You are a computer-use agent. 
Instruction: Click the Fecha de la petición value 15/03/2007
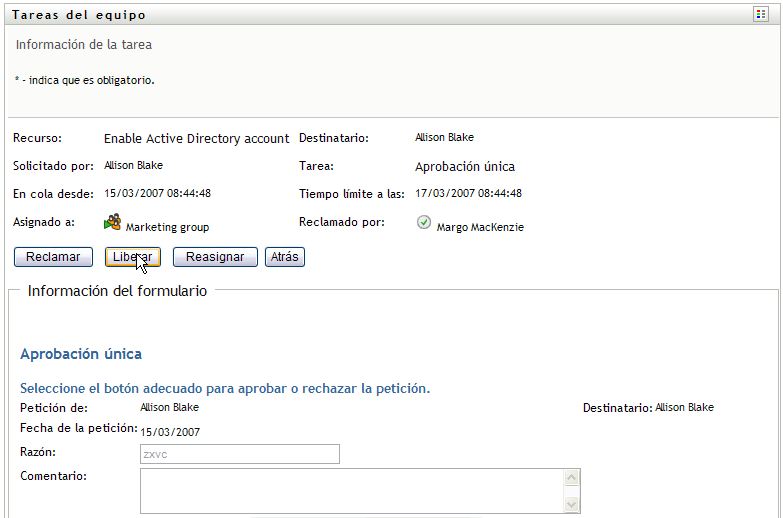point(170,432)
